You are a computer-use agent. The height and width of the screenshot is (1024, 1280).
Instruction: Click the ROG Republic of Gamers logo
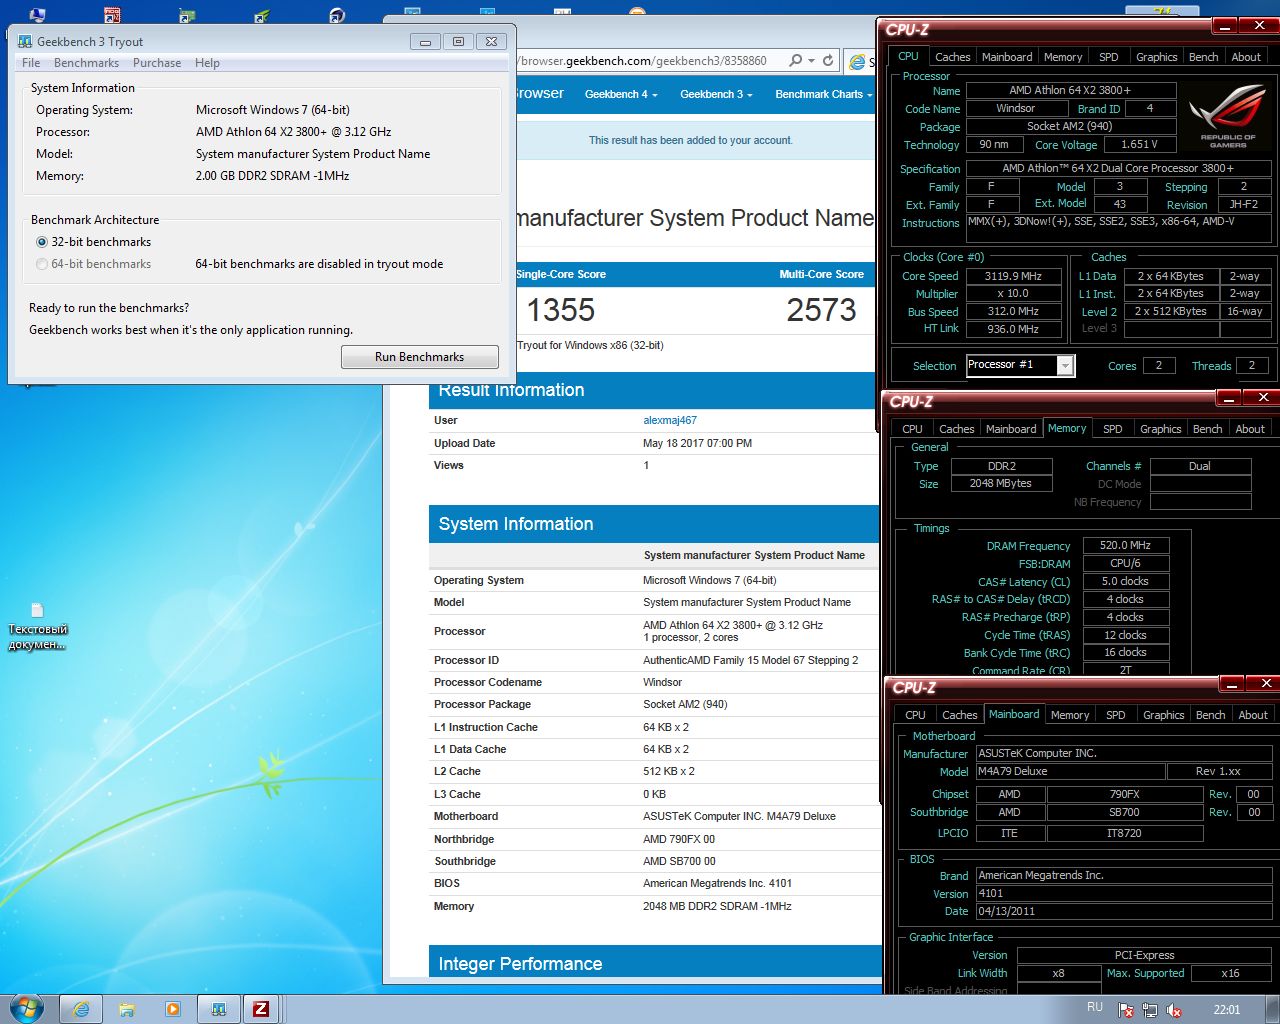(1227, 118)
